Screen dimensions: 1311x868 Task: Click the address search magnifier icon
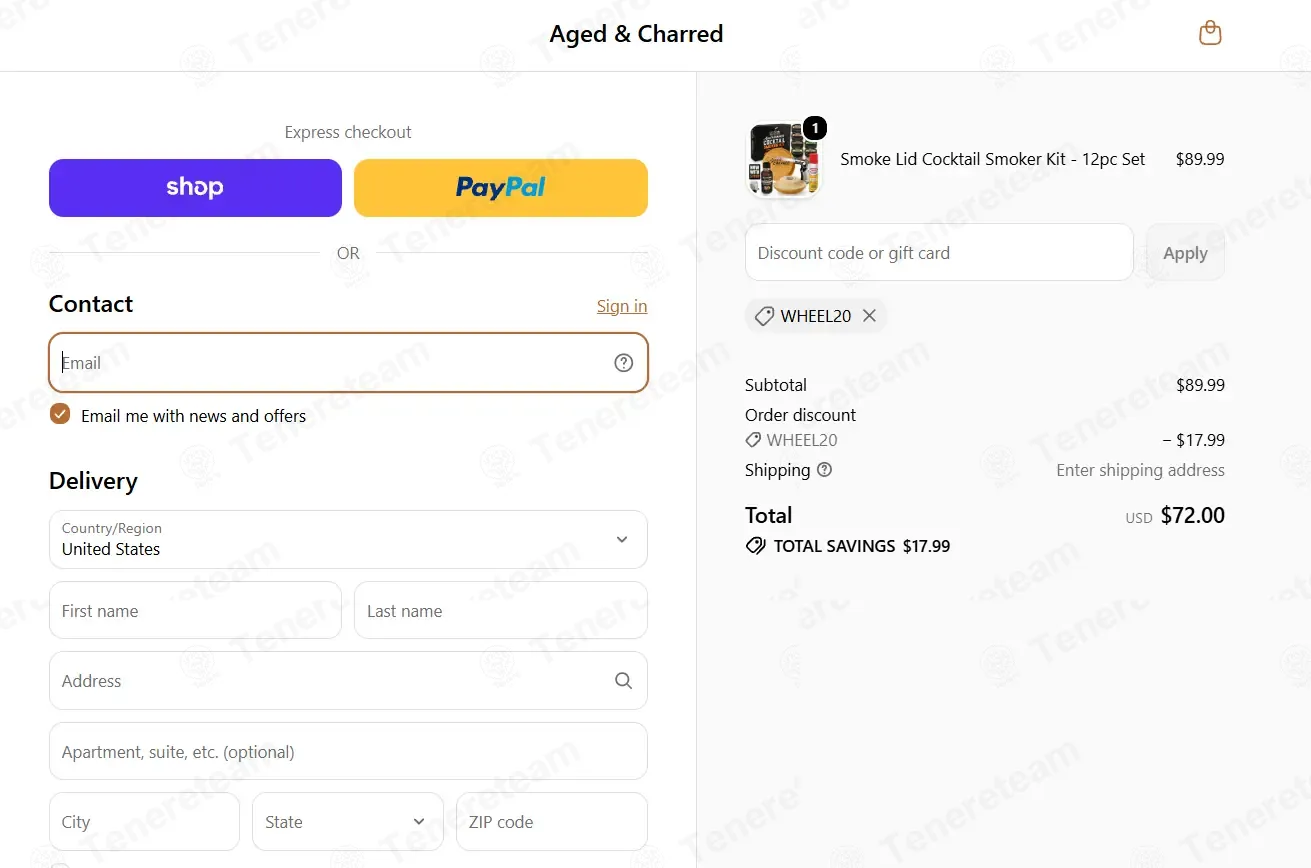[x=624, y=681]
